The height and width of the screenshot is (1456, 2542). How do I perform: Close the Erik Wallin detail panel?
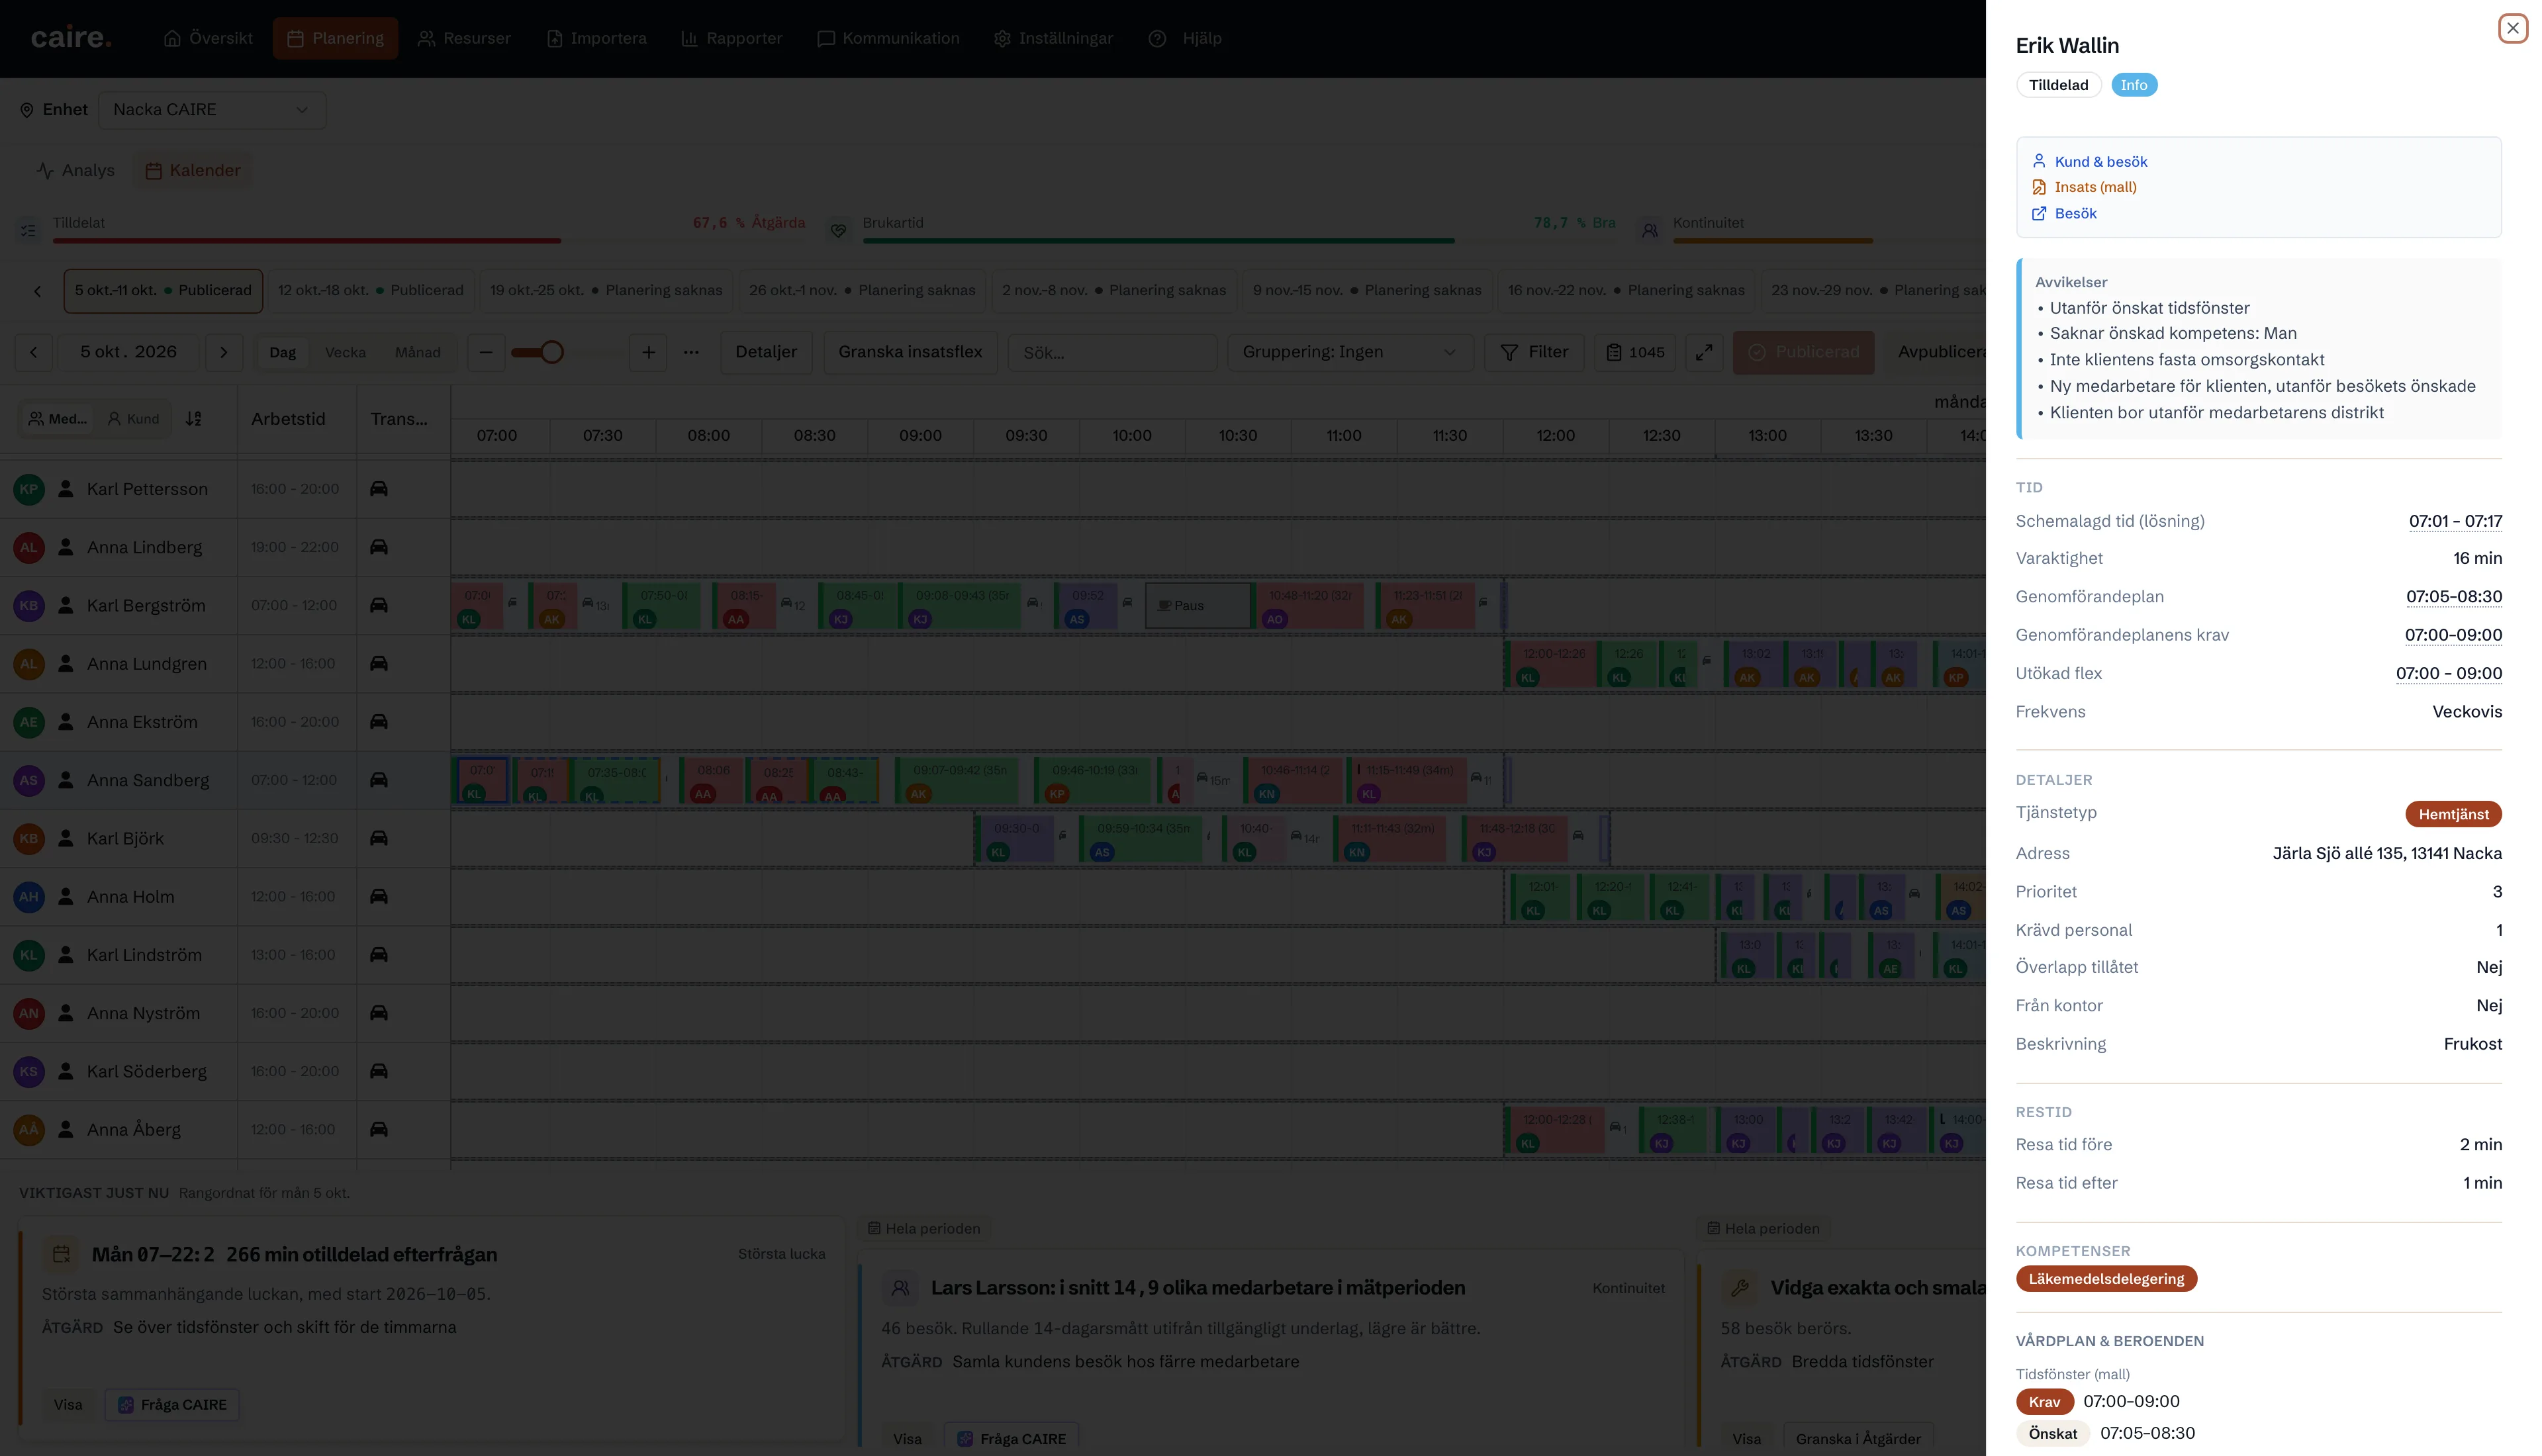[x=2512, y=28]
